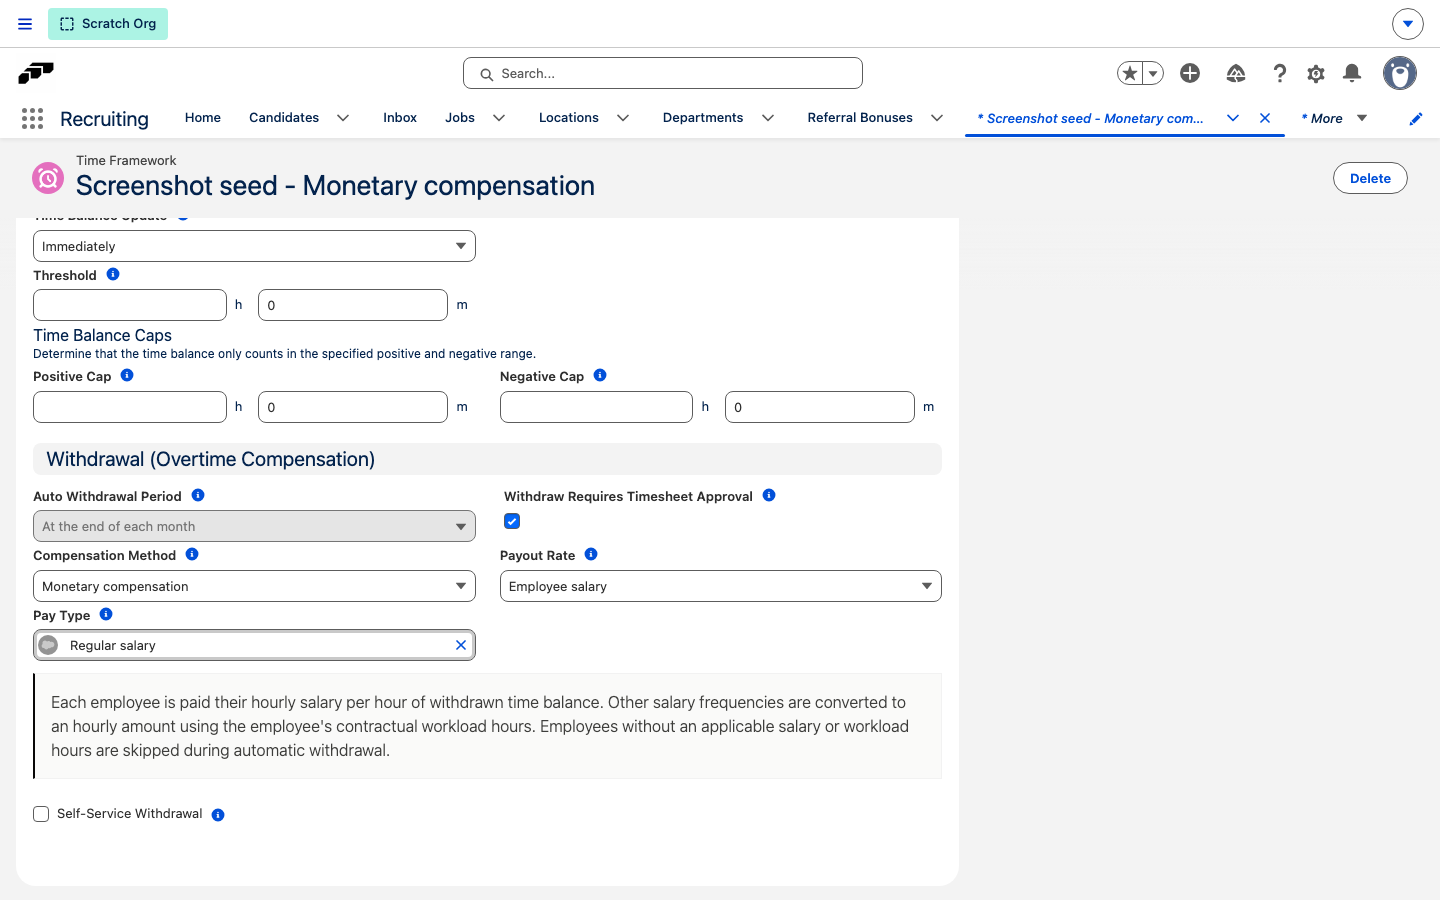Open the More navigation menu

tap(1334, 118)
